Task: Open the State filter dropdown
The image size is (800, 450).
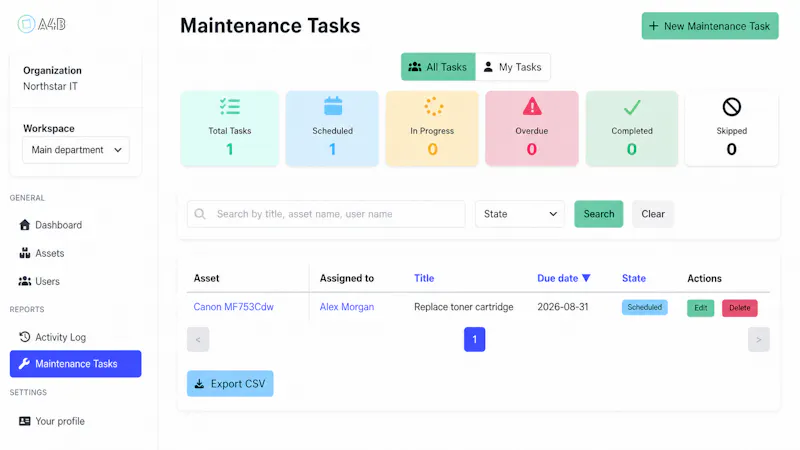Action: click(520, 214)
